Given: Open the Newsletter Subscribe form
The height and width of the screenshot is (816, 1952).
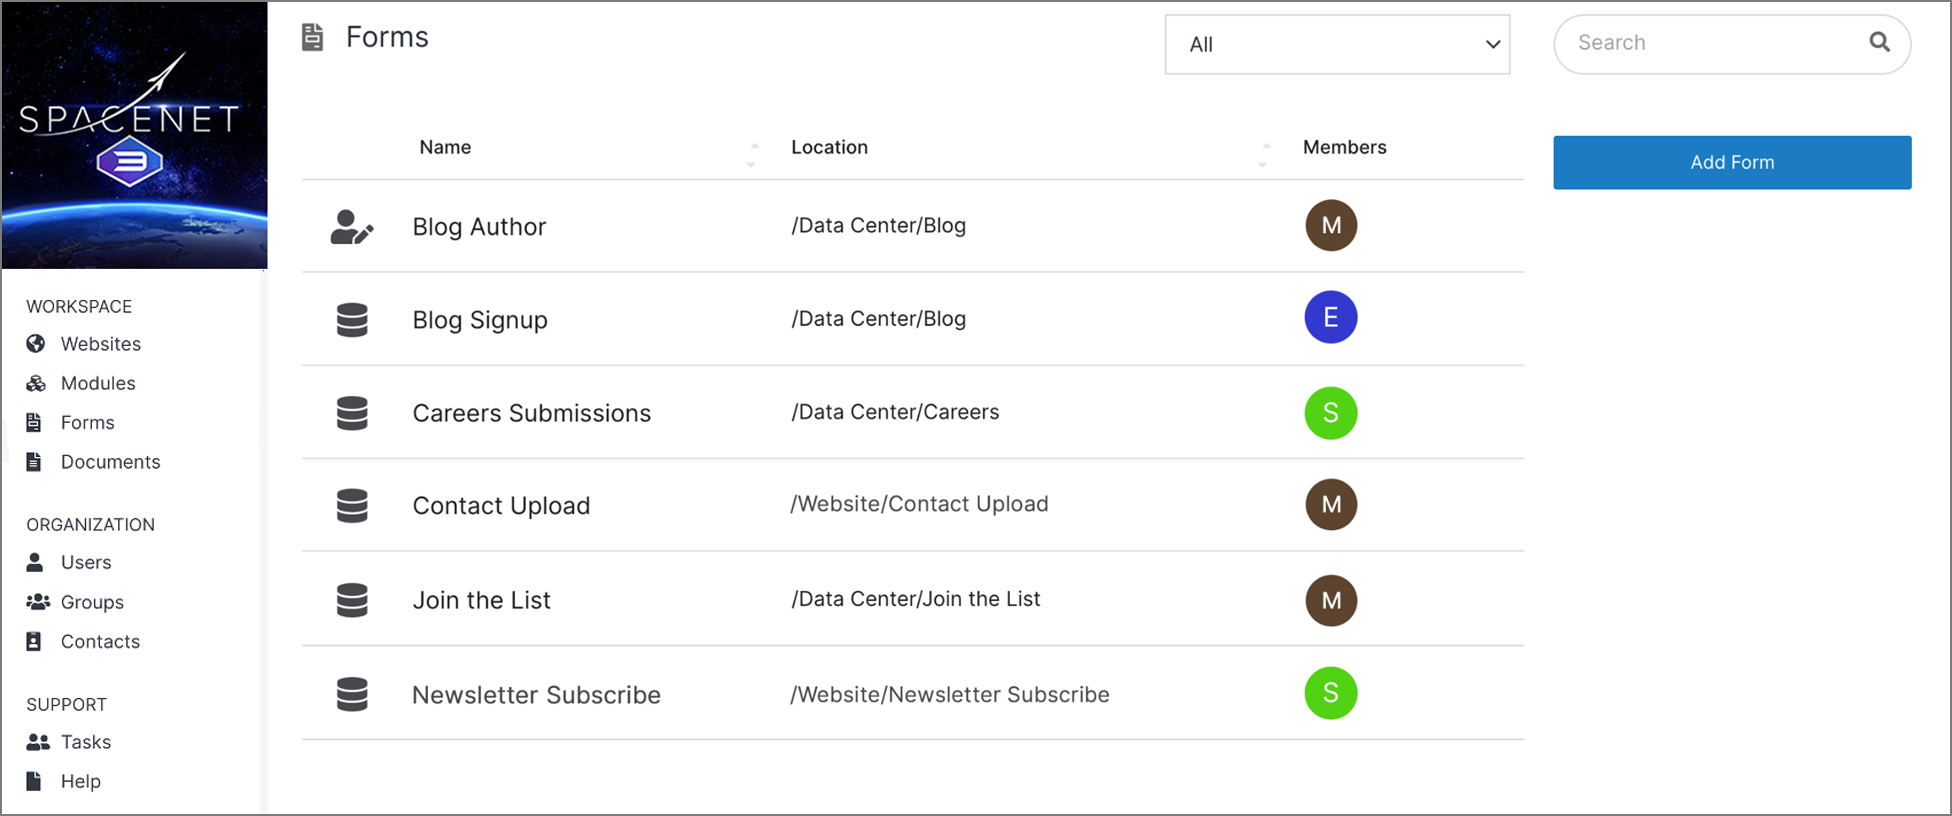Looking at the screenshot, I should tap(536, 694).
